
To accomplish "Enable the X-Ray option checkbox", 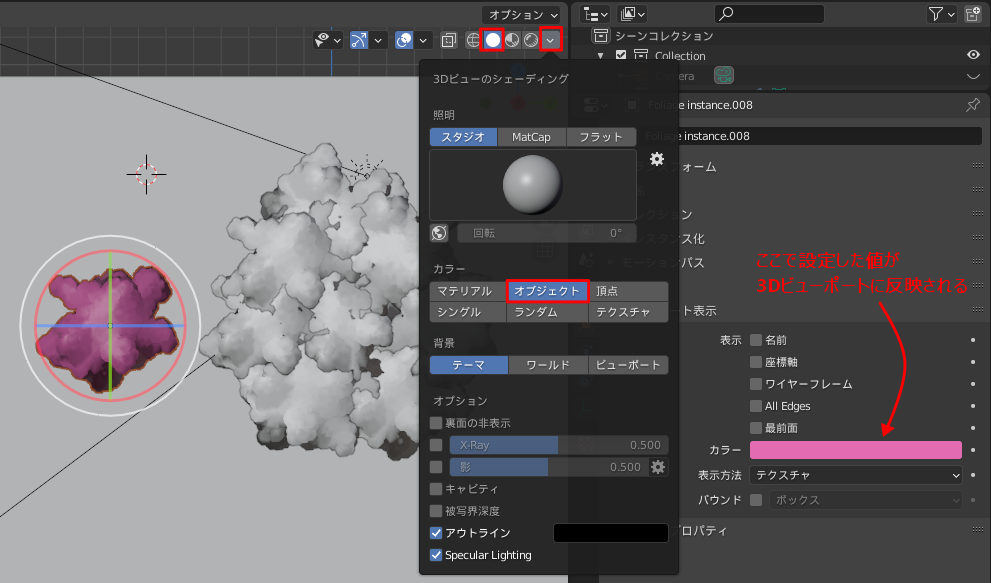I will [x=436, y=443].
